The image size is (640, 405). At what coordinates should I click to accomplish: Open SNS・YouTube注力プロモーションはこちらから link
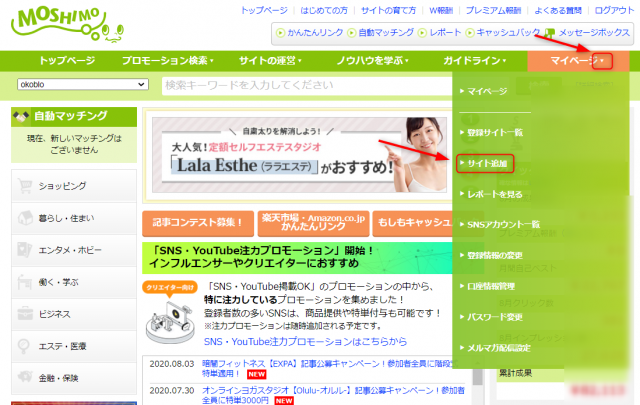305,341
